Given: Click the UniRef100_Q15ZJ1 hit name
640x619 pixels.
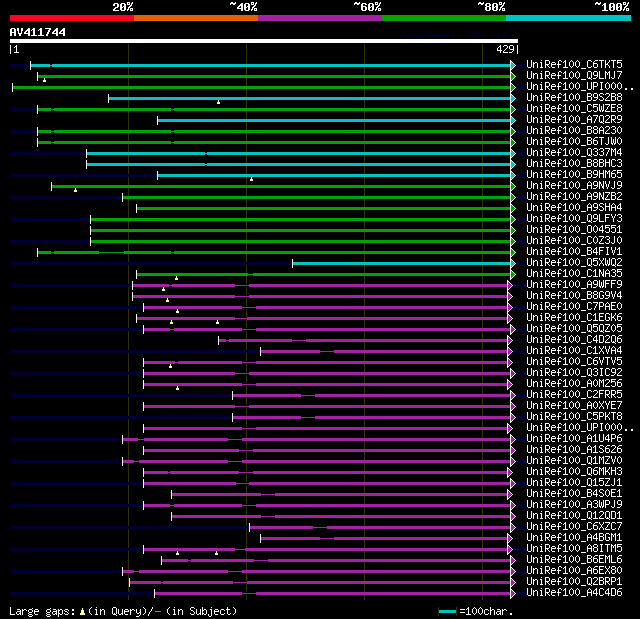Looking at the screenshot, I should (574, 483).
